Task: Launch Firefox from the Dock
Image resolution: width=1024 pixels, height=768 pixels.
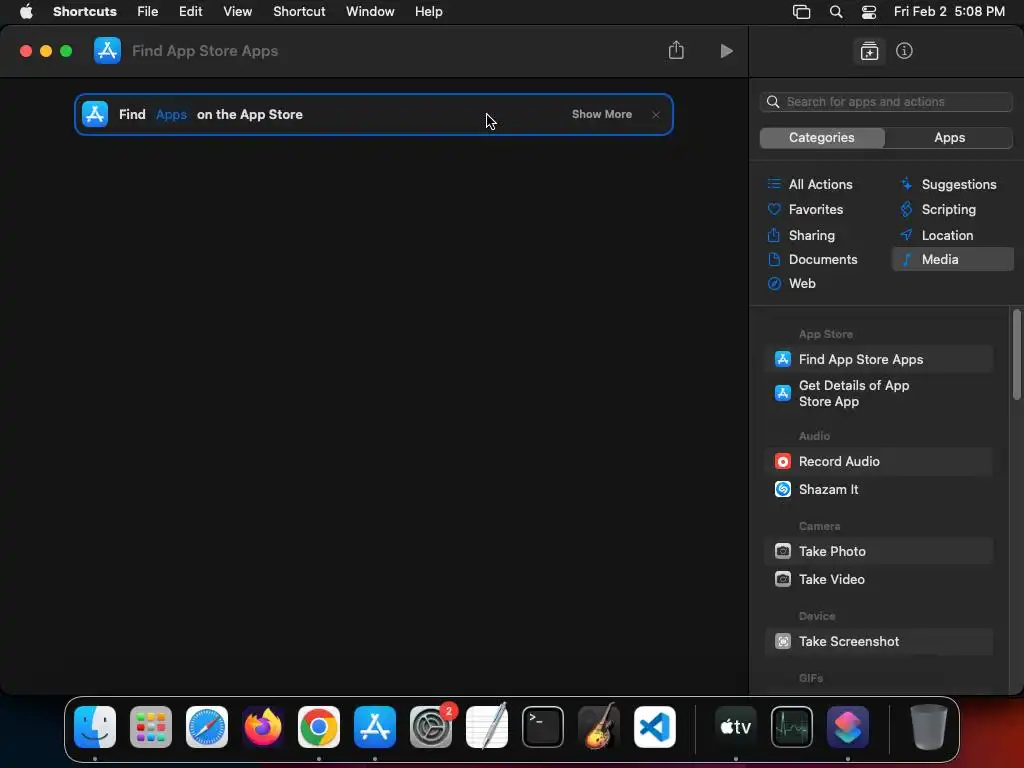Action: [263, 727]
